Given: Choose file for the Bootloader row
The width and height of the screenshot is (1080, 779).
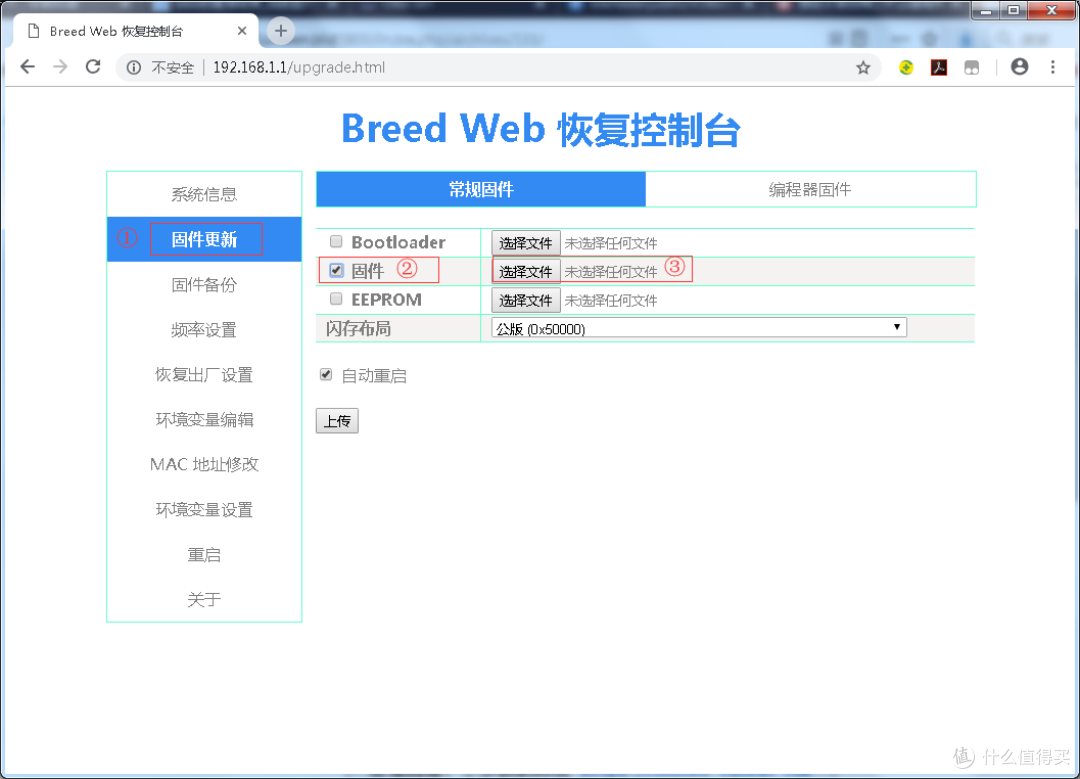Looking at the screenshot, I should pyautogui.click(x=526, y=243).
